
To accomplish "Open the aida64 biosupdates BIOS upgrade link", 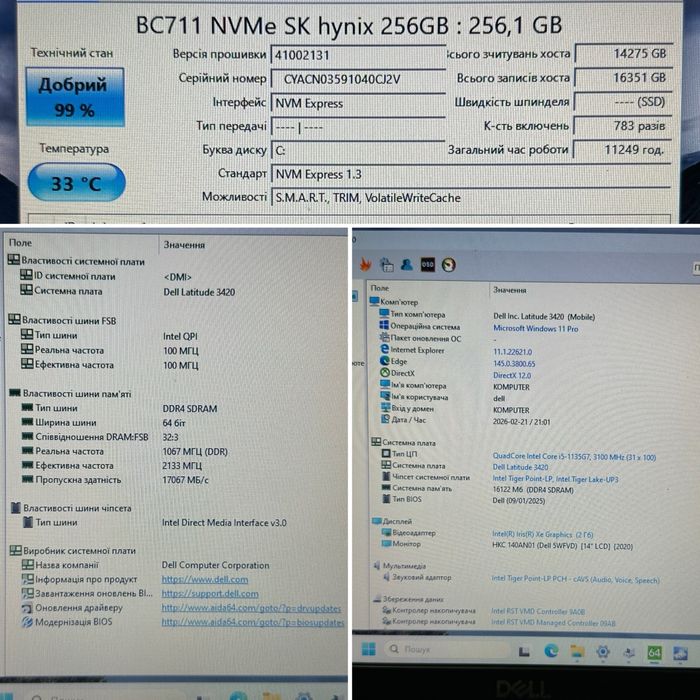I will pos(253,622).
